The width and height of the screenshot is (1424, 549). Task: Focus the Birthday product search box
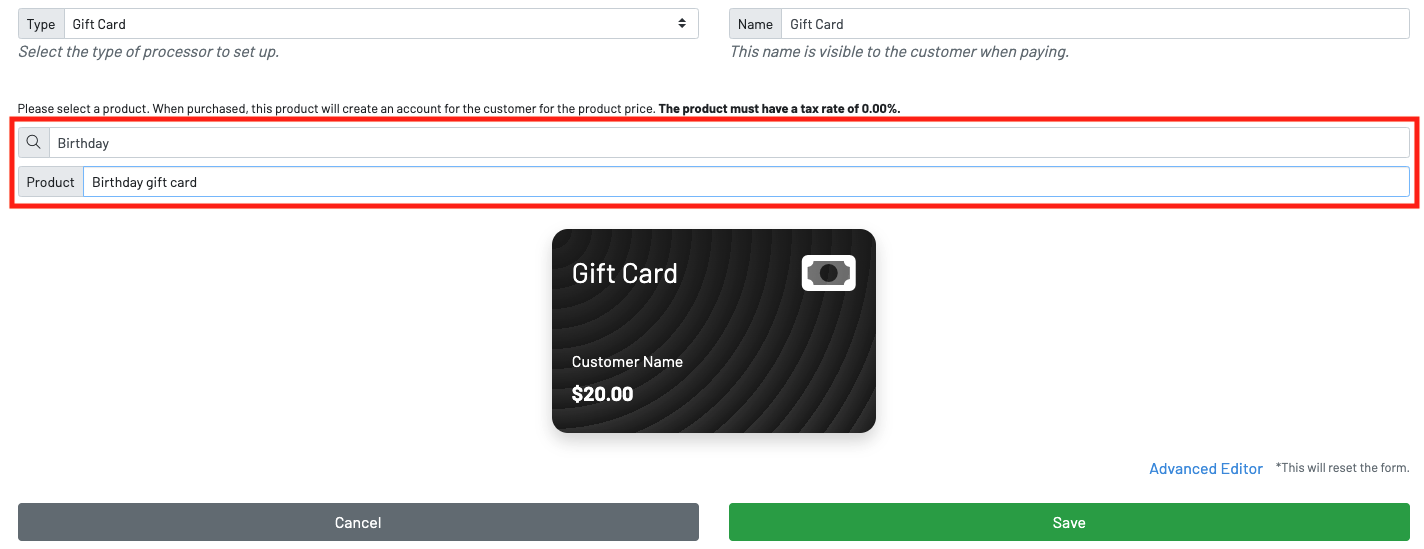coord(728,143)
